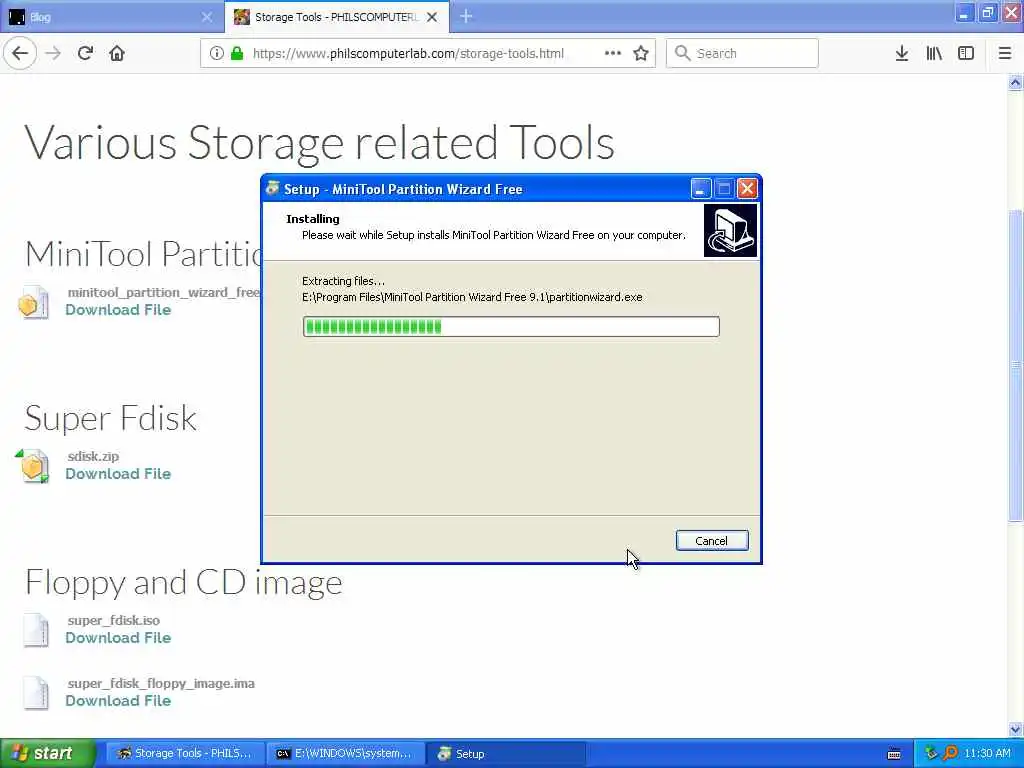Toggle the Firefox sidebar icon

[x=966, y=53]
